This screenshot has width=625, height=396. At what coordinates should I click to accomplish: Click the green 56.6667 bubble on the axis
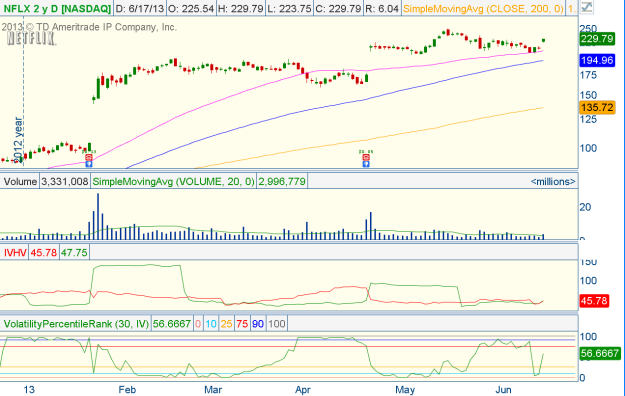click(x=599, y=353)
